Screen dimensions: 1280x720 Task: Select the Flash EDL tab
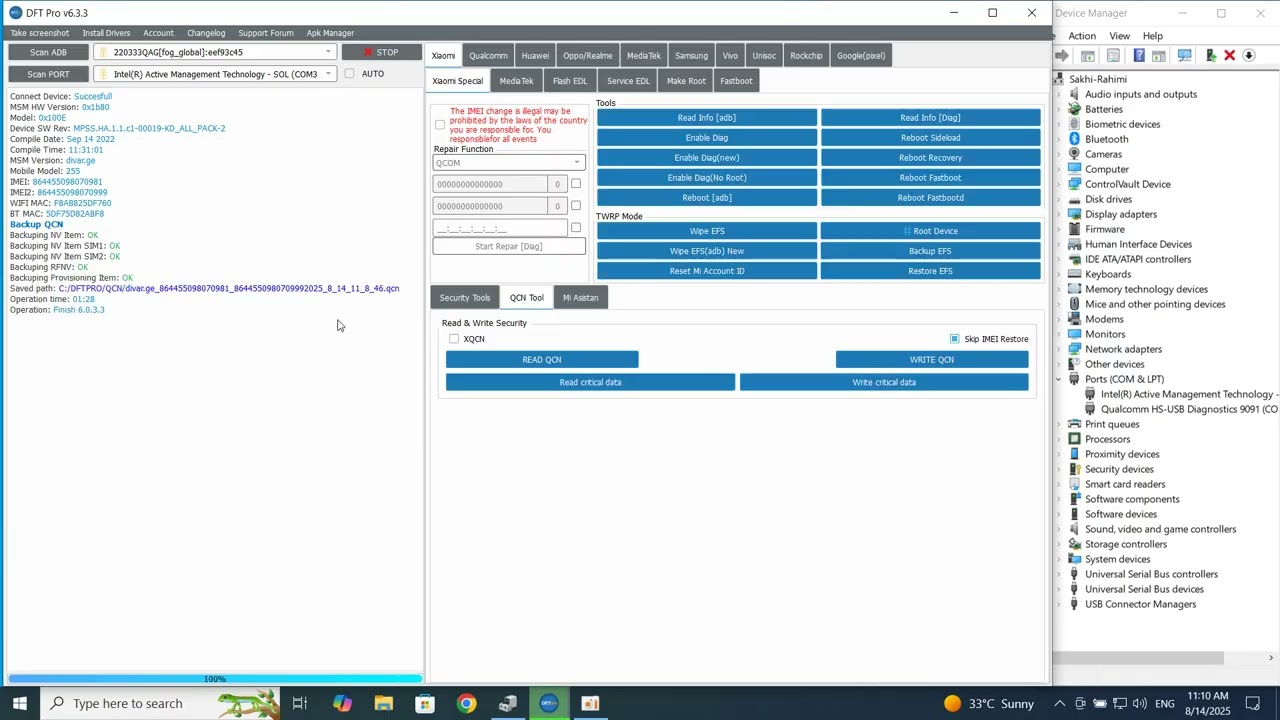570,81
